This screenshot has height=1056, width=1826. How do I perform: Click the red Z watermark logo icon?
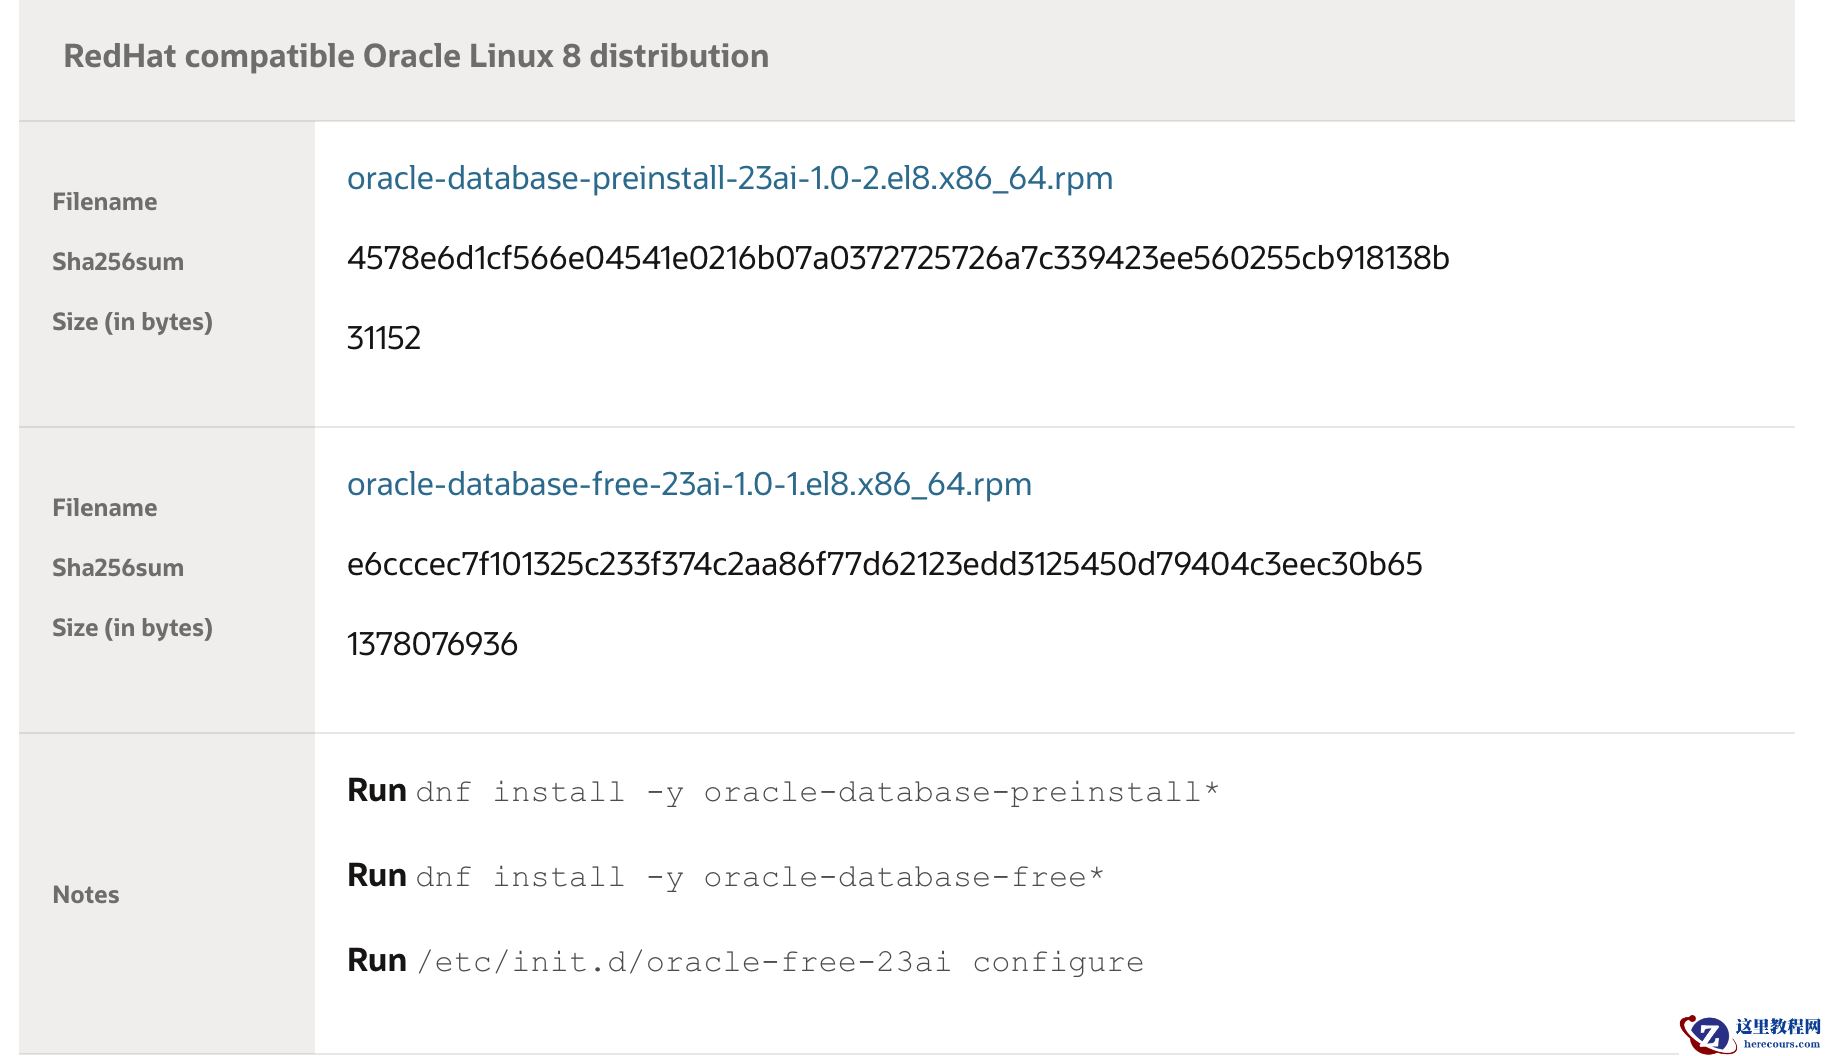click(1707, 1034)
